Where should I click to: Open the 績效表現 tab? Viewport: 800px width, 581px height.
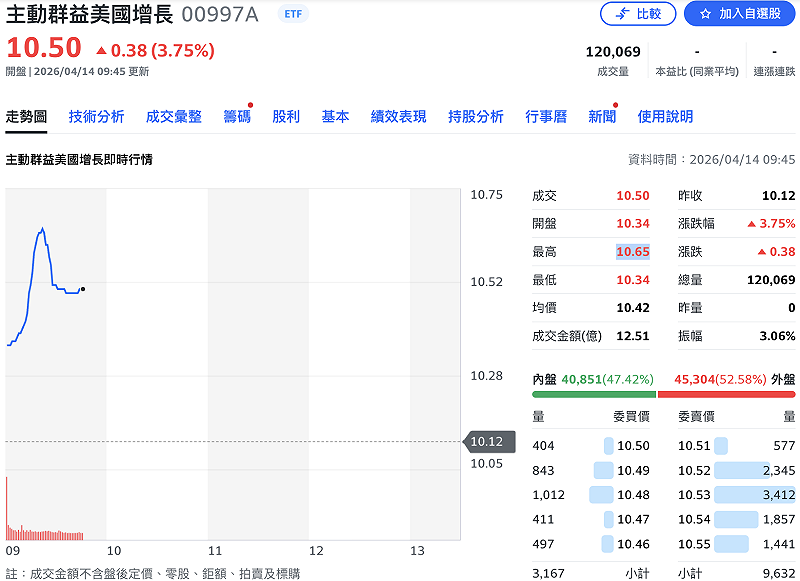(x=400, y=116)
